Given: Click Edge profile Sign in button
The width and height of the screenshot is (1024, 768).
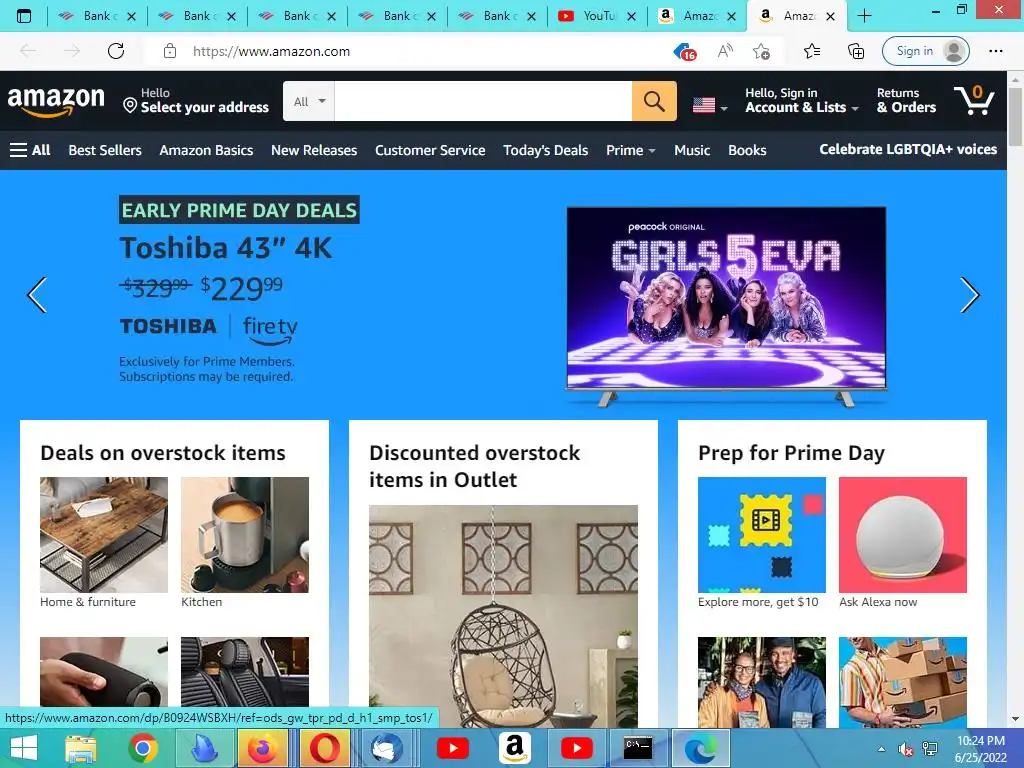Looking at the screenshot, I should 925,51.
